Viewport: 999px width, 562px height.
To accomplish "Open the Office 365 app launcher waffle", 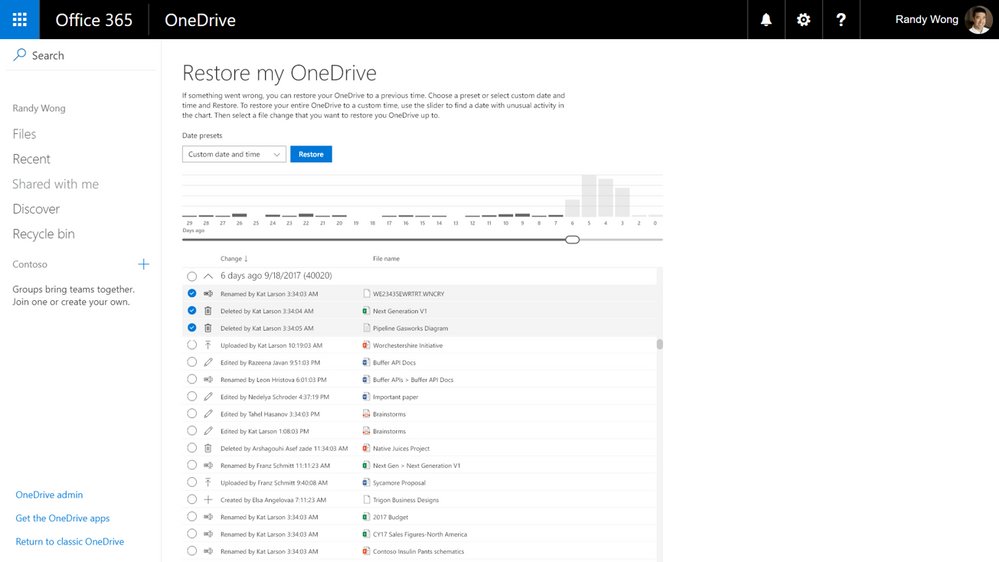I will tap(20, 19).
